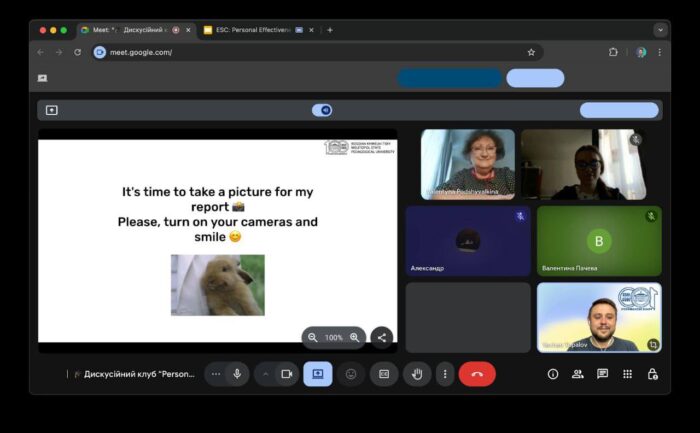Image resolution: width=700 pixels, height=433 pixels.
Task: Zoom in on the presentation
Action: coord(355,338)
